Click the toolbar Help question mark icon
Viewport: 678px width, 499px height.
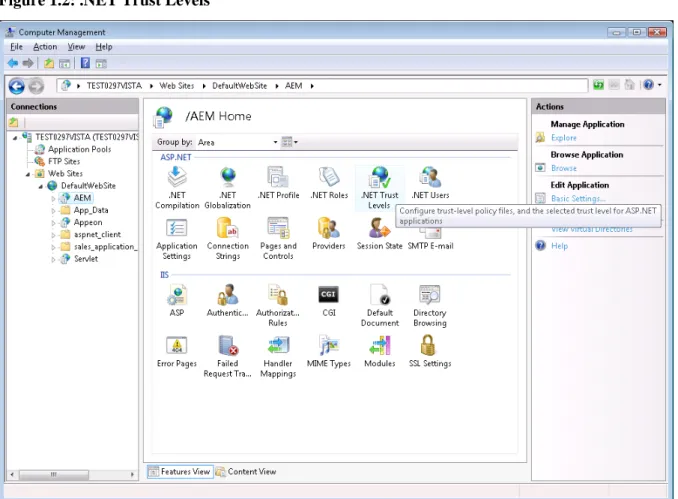coord(85,63)
